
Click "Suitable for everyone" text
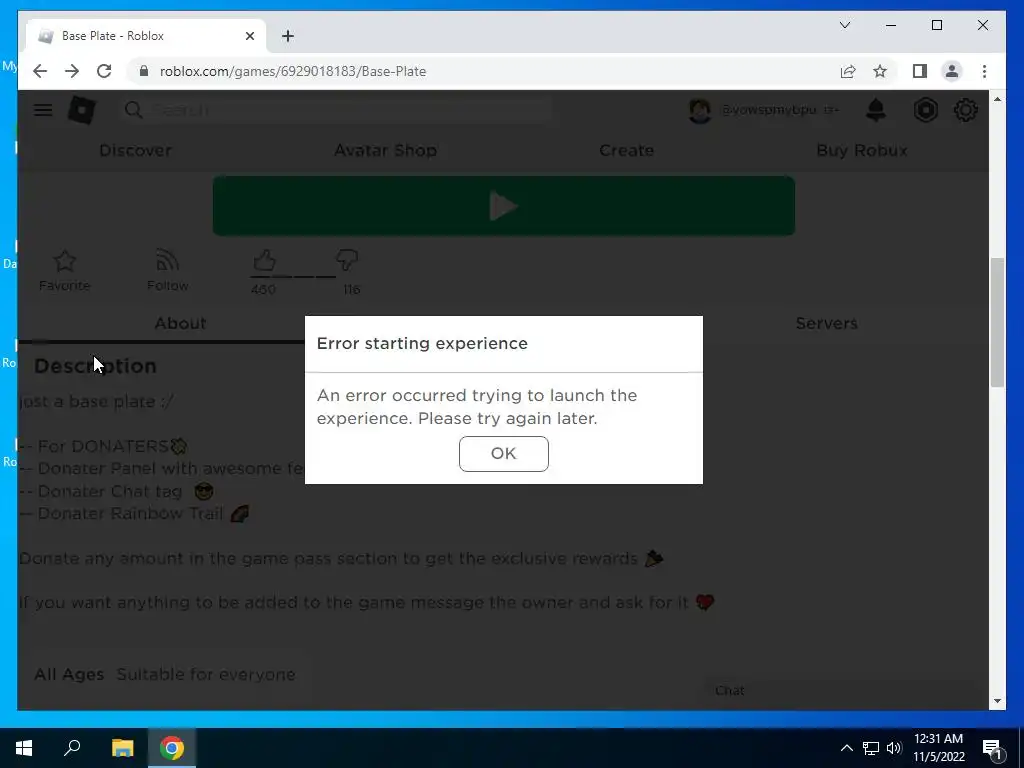(x=206, y=675)
